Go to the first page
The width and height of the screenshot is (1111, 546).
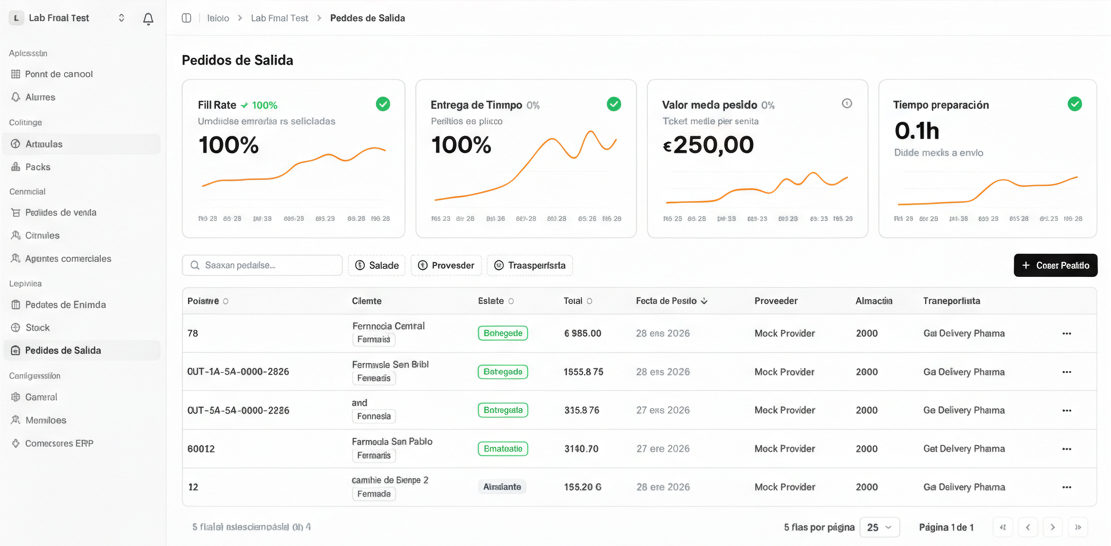click(x=1002, y=527)
